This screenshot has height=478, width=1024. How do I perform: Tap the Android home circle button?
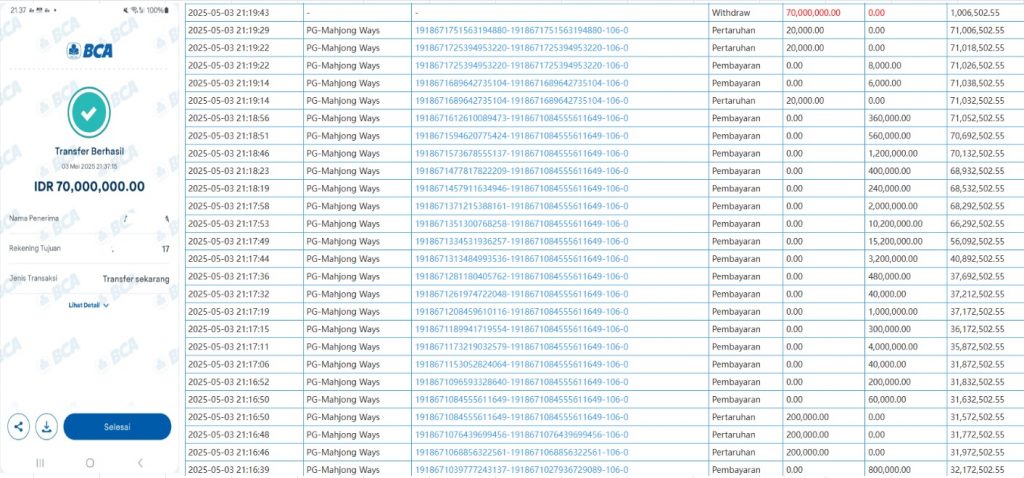coord(90,463)
